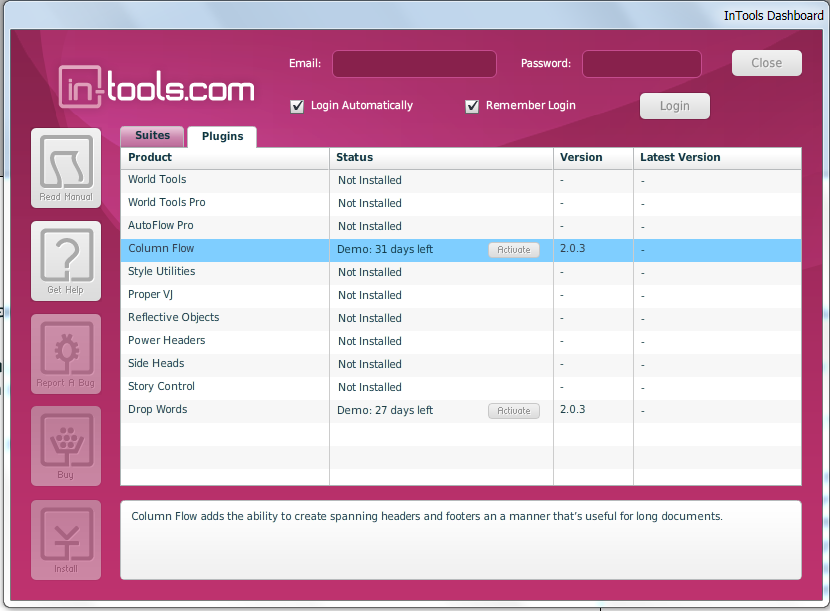
Task: Click Not Installed status for Proper VJ
Action: [370, 295]
